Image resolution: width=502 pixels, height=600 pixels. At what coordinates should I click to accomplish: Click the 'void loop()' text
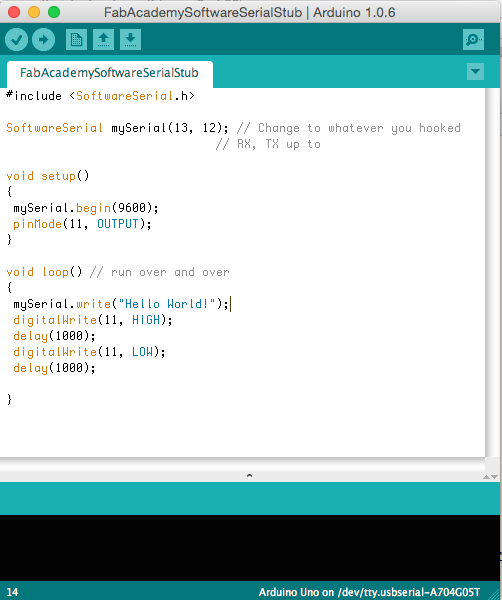click(x=44, y=272)
